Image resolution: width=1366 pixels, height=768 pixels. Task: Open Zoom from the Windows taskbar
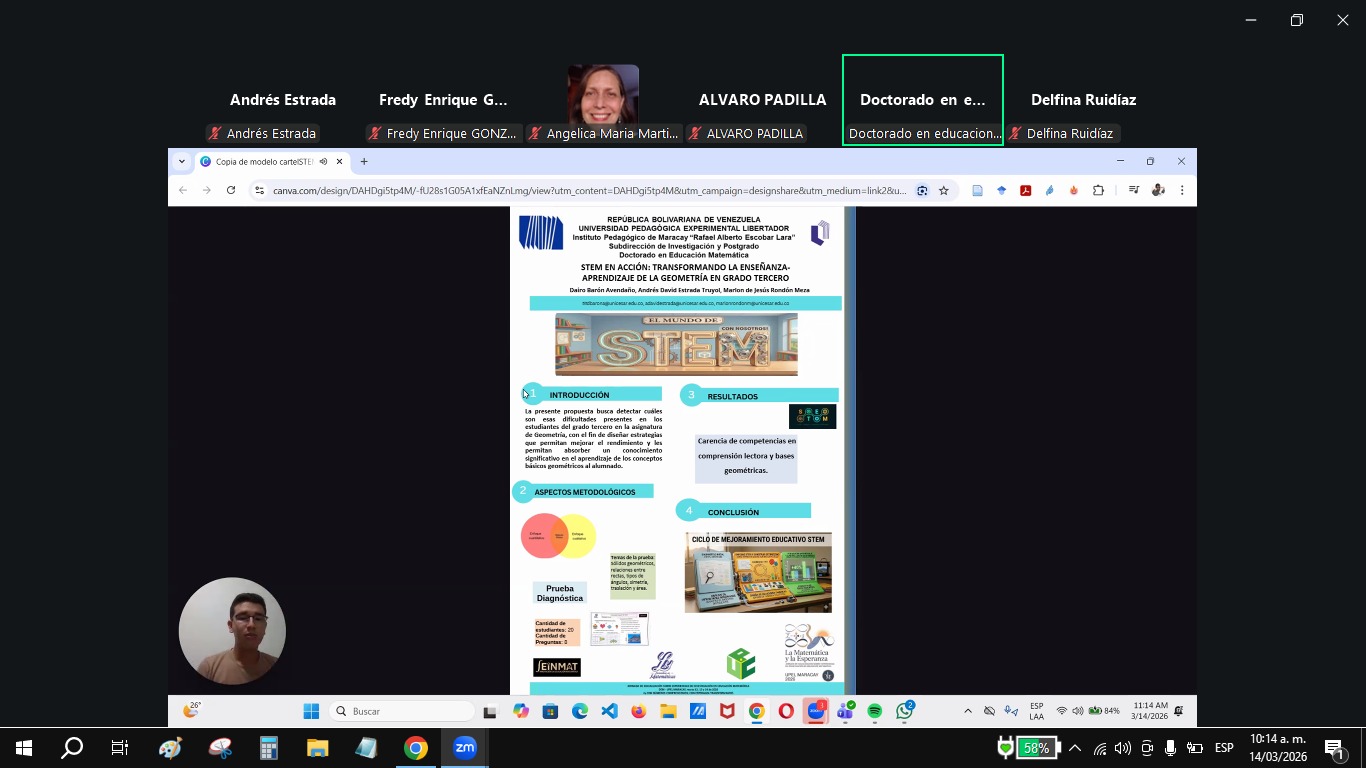tap(465, 748)
